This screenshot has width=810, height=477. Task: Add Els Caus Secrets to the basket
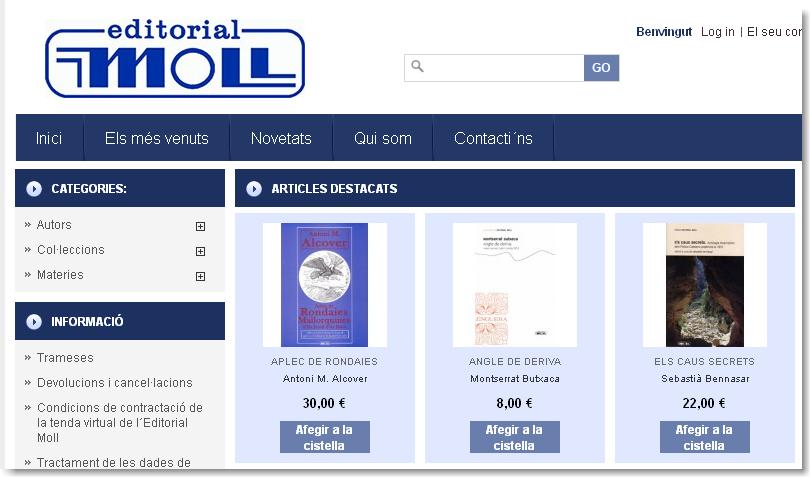(x=704, y=437)
